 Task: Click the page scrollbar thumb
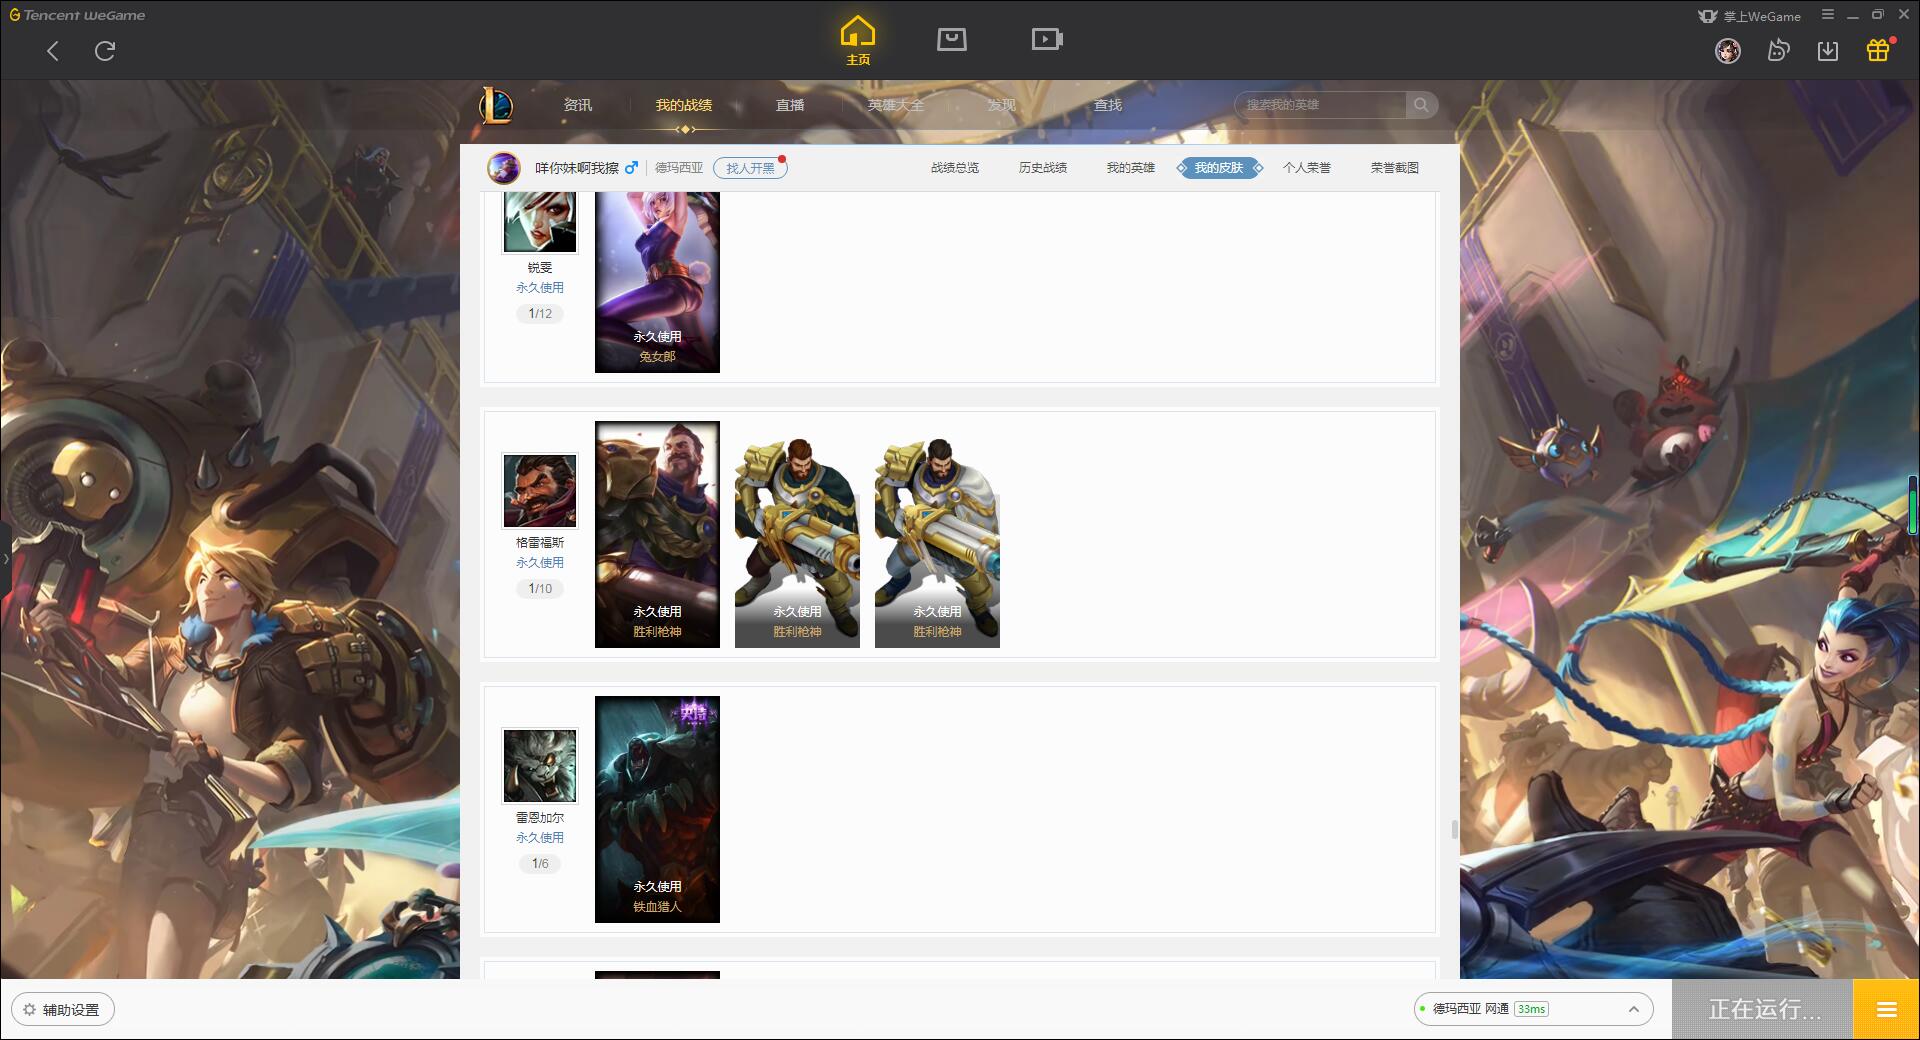[x=1454, y=830]
